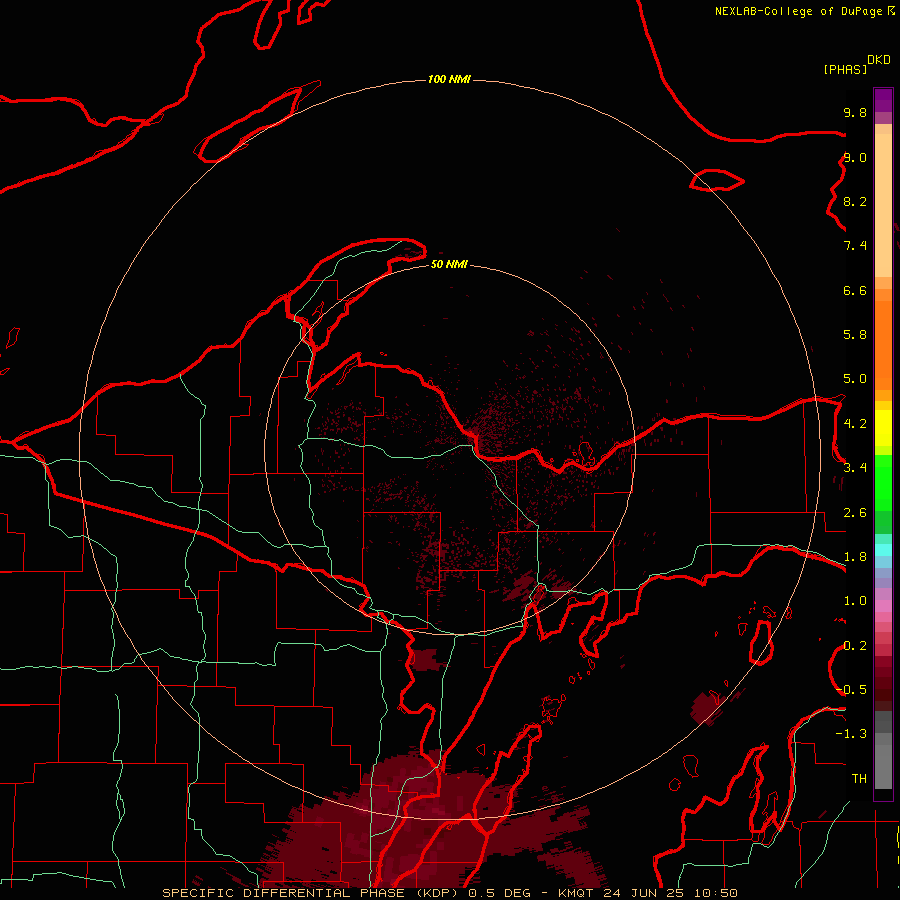Screen dimensions: 900x900
Task: Pick the pink band of the color scale
Action: click(883, 606)
